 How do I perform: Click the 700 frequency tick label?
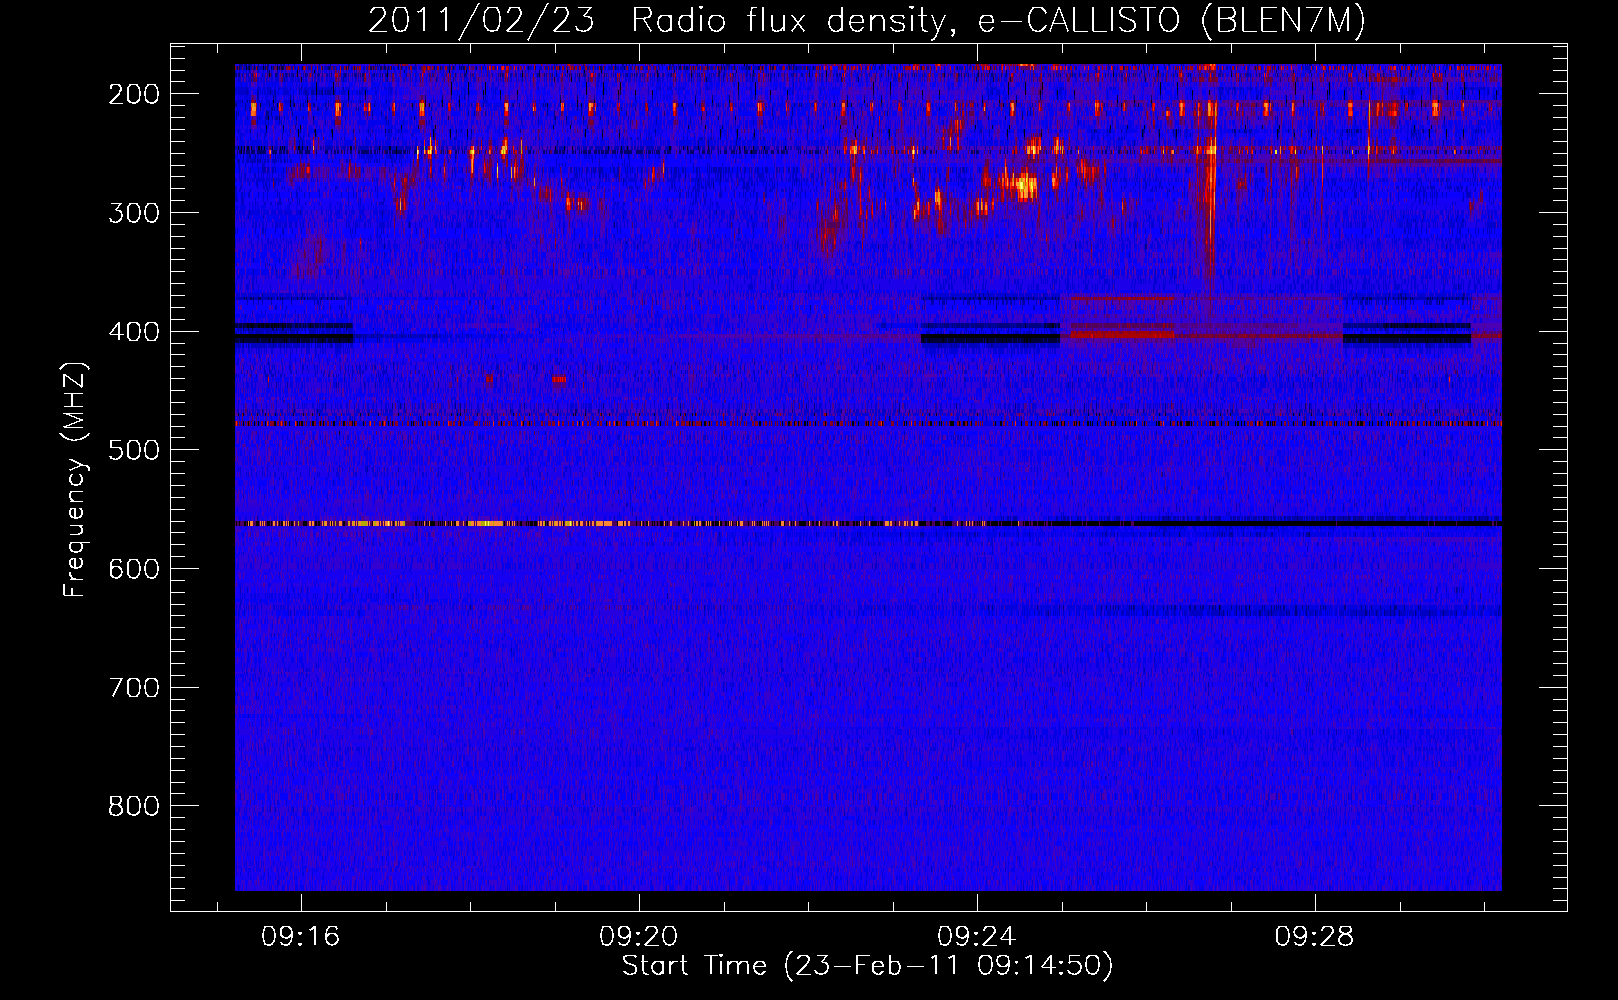(134, 688)
